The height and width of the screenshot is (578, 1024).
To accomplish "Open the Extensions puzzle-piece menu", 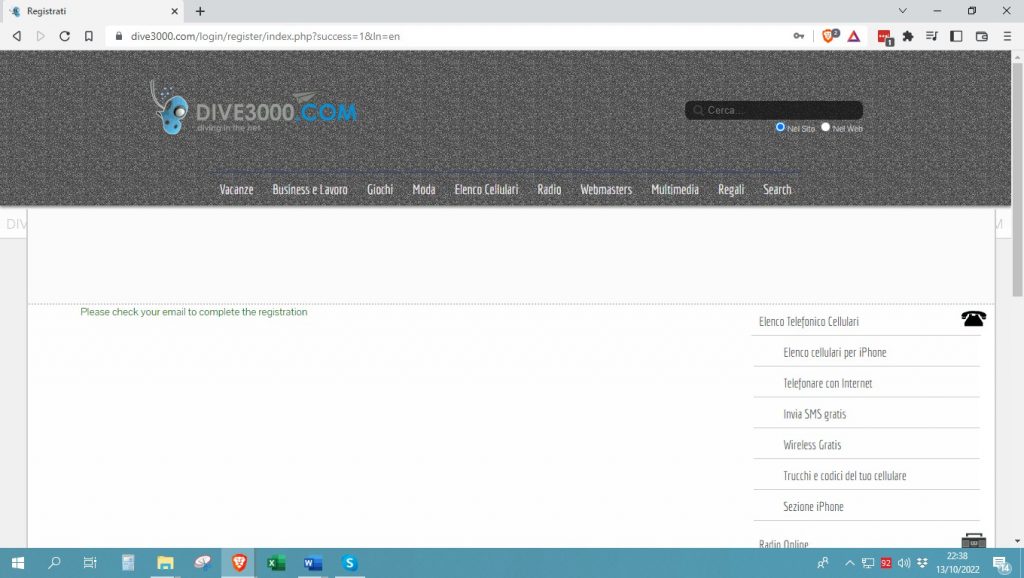I will click(908, 36).
